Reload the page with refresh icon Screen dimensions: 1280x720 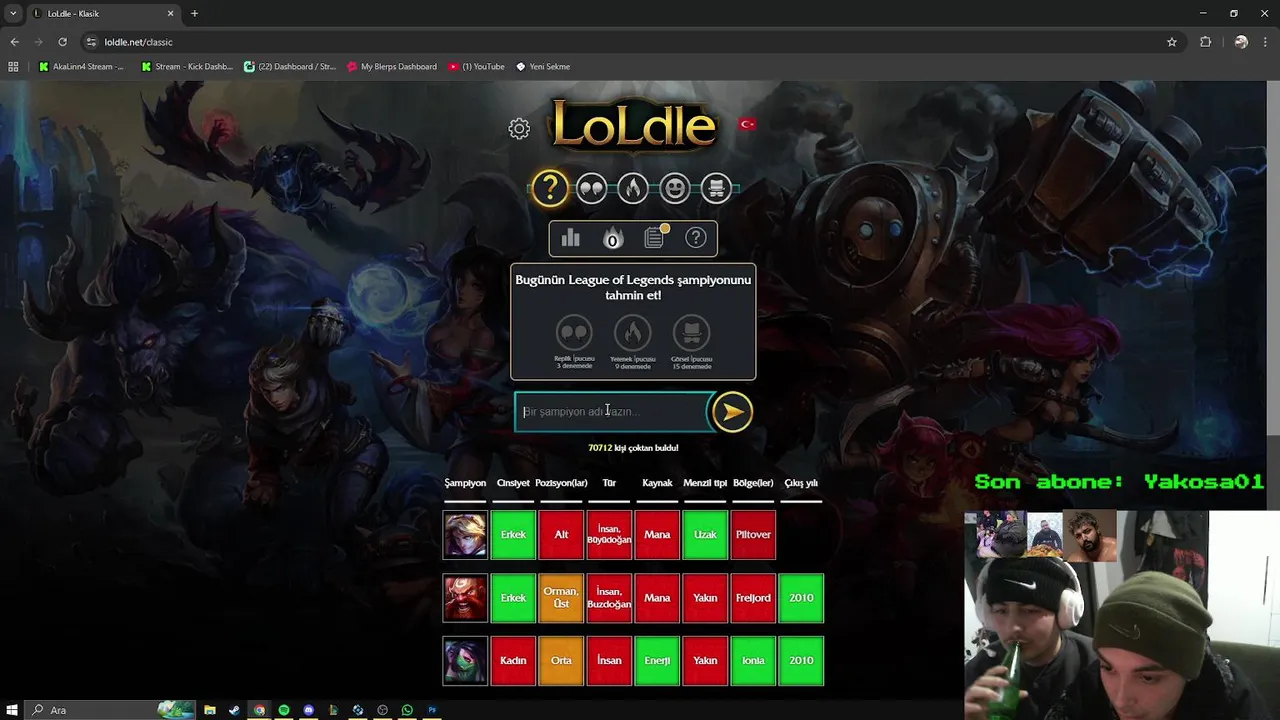(x=62, y=42)
